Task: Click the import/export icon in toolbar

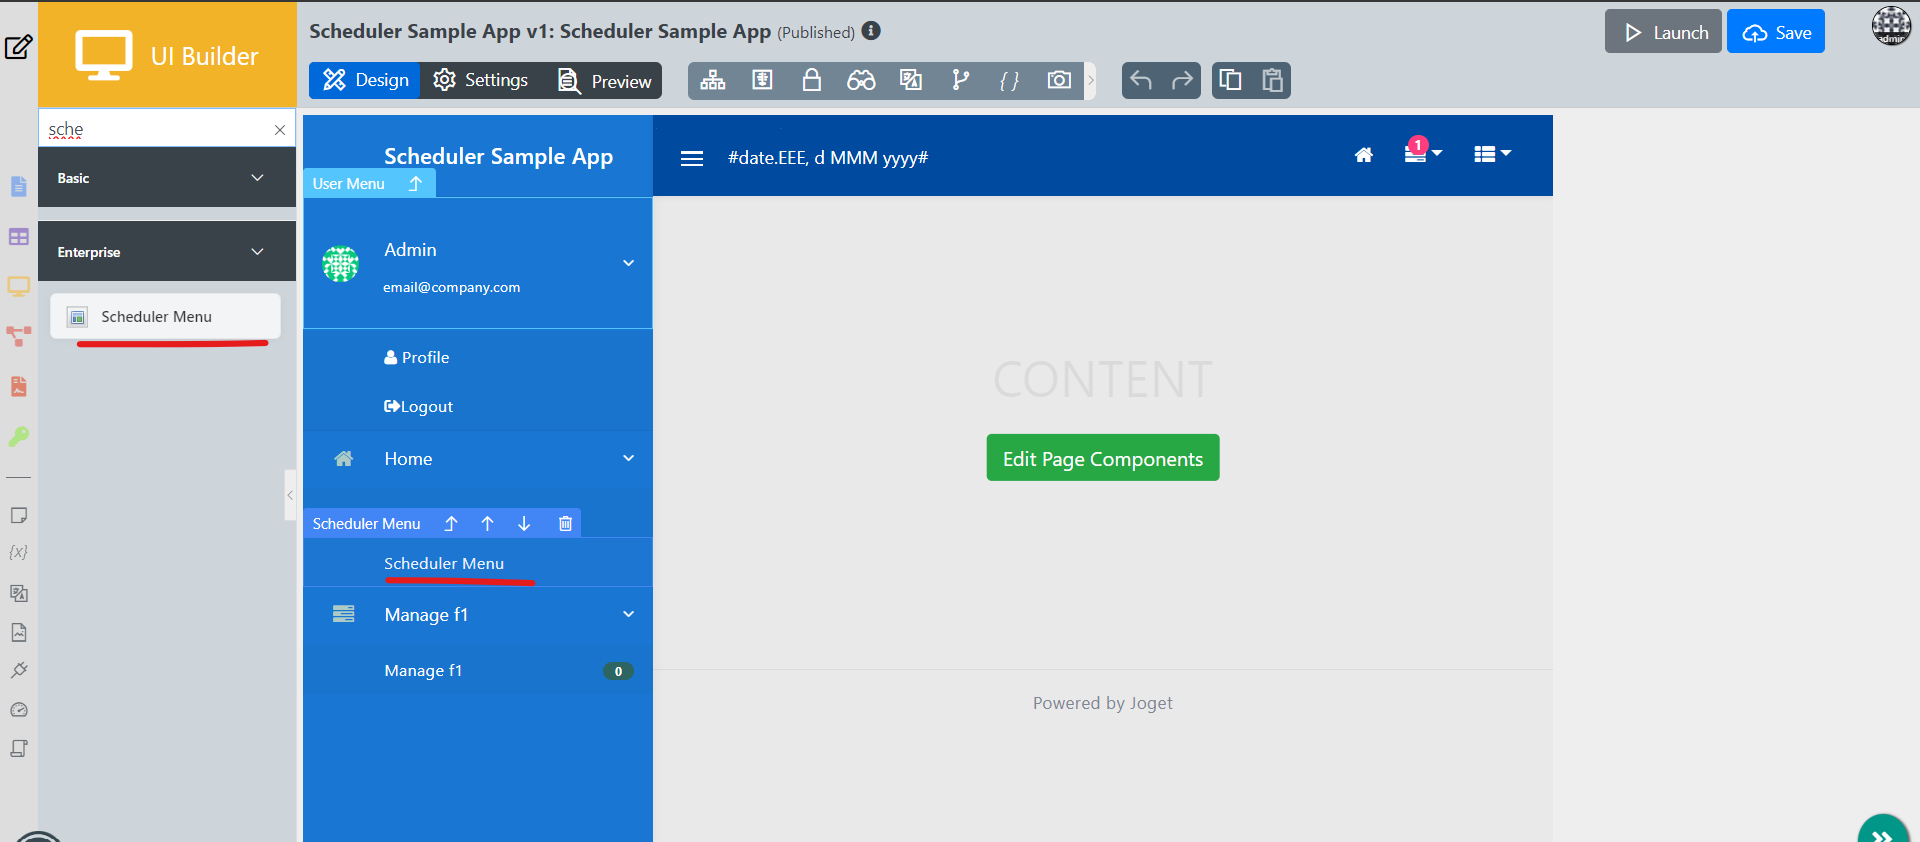Action: 763,80
